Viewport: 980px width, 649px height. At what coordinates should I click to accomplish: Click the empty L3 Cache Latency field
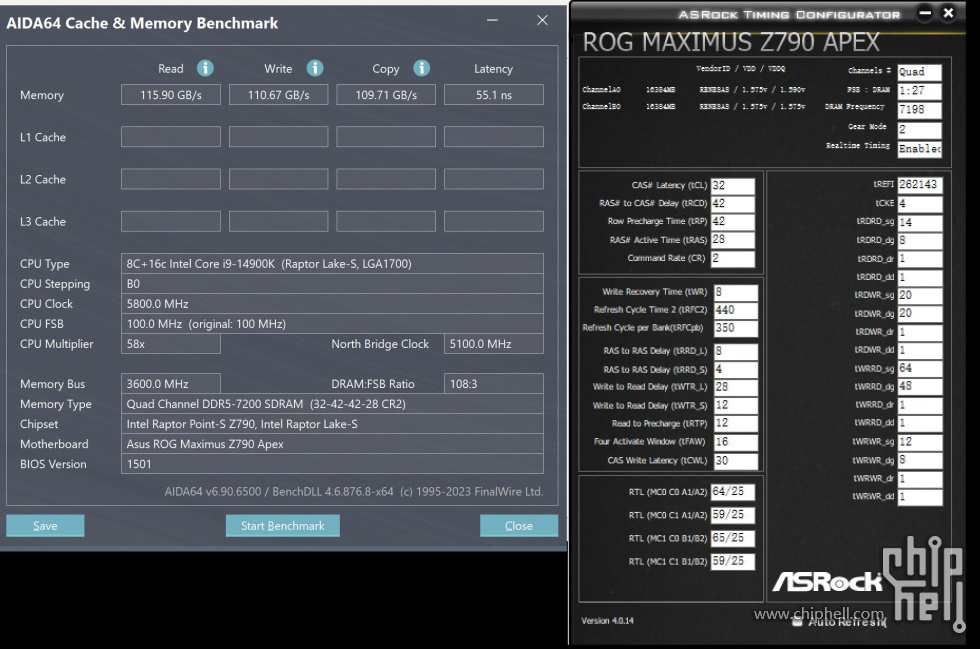coord(494,221)
